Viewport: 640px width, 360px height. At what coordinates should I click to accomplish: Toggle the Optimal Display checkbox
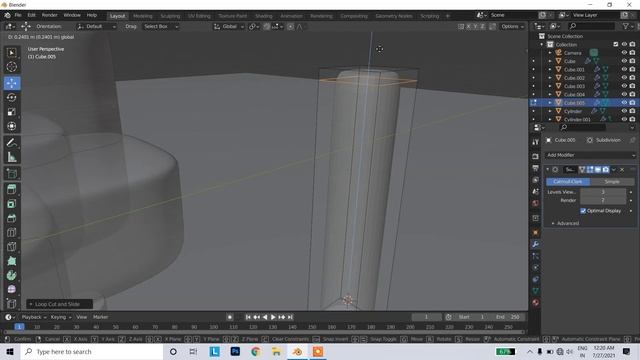coord(583,211)
